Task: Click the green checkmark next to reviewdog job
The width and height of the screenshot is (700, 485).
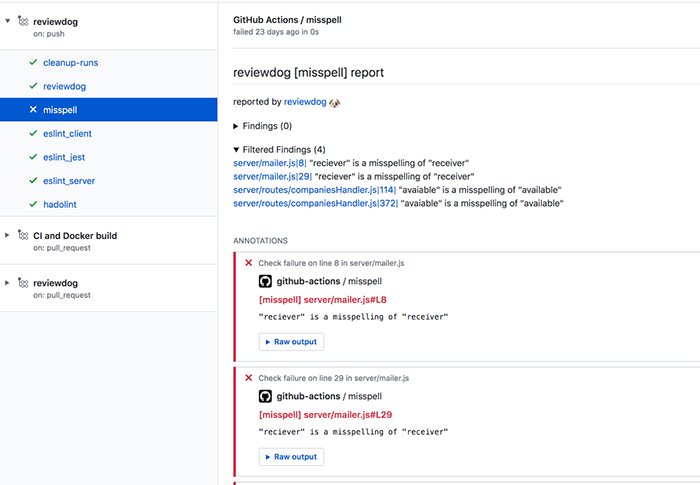Action: pos(33,86)
